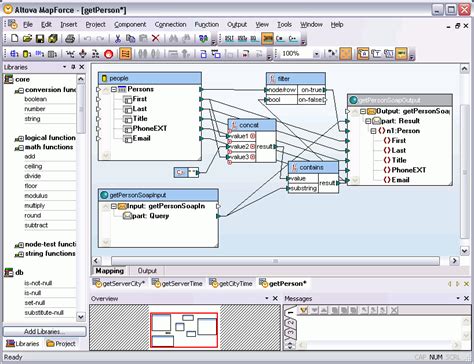Click the Cut scissors icon
This screenshot has height=364, width=474.
click(117, 39)
